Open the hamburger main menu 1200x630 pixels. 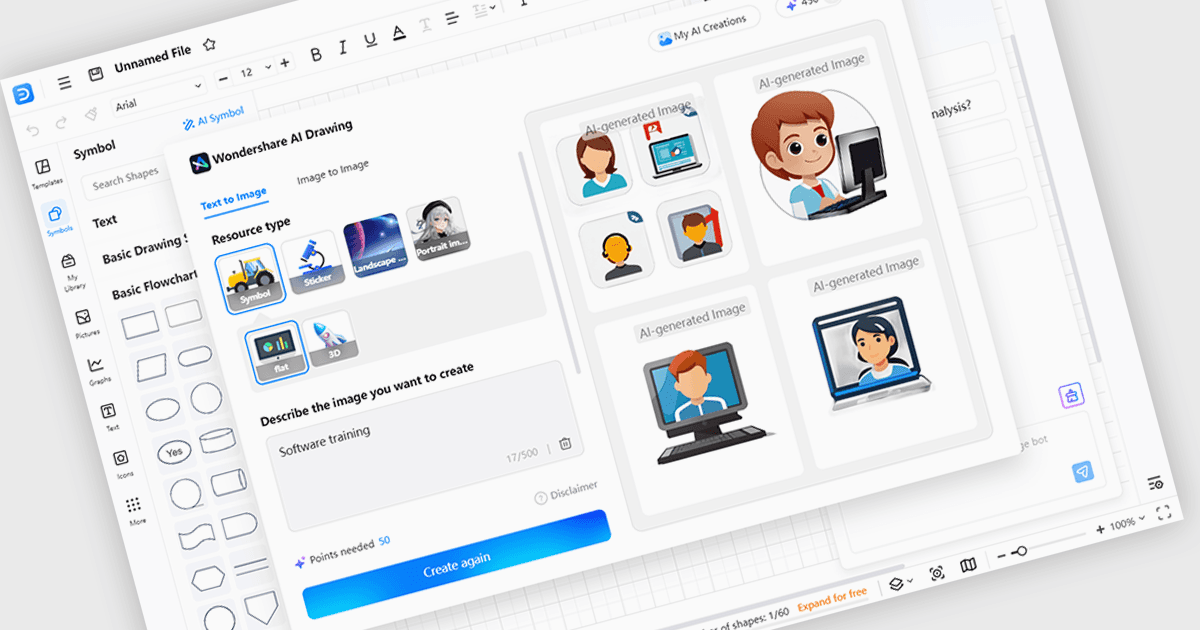pos(64,83)
